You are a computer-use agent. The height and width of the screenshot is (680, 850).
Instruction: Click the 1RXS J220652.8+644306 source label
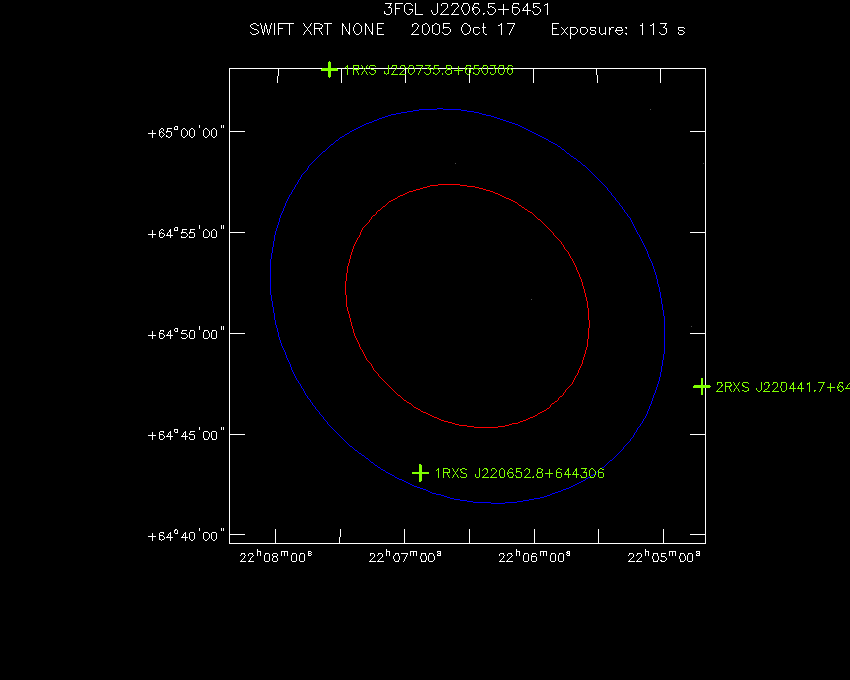[x=520, y=473]
